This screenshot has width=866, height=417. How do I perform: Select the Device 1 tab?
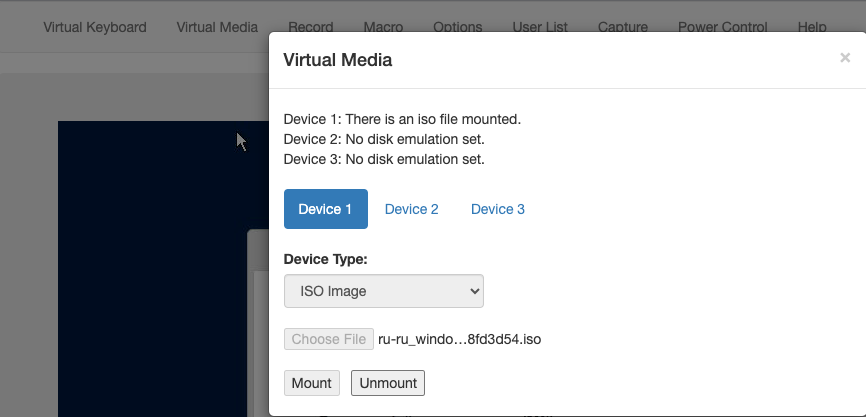pyautogui.click(x=325, y=209)
